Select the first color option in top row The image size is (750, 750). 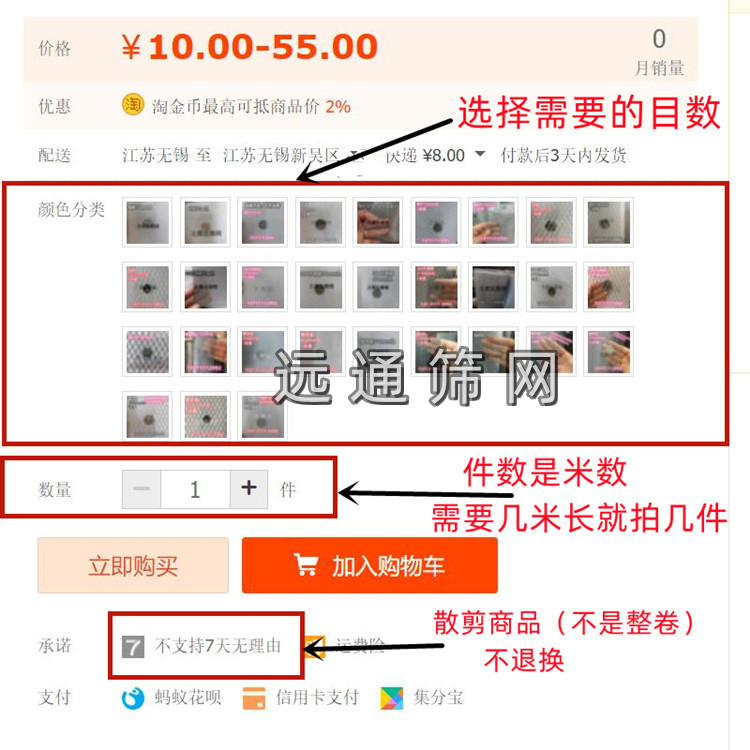point(147,222)
